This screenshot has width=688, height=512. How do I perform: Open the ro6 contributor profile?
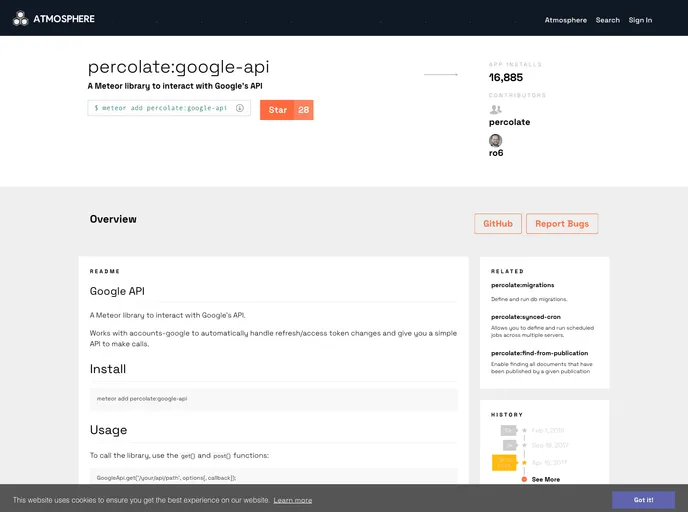pyautogui.click(x=496, y=153)
